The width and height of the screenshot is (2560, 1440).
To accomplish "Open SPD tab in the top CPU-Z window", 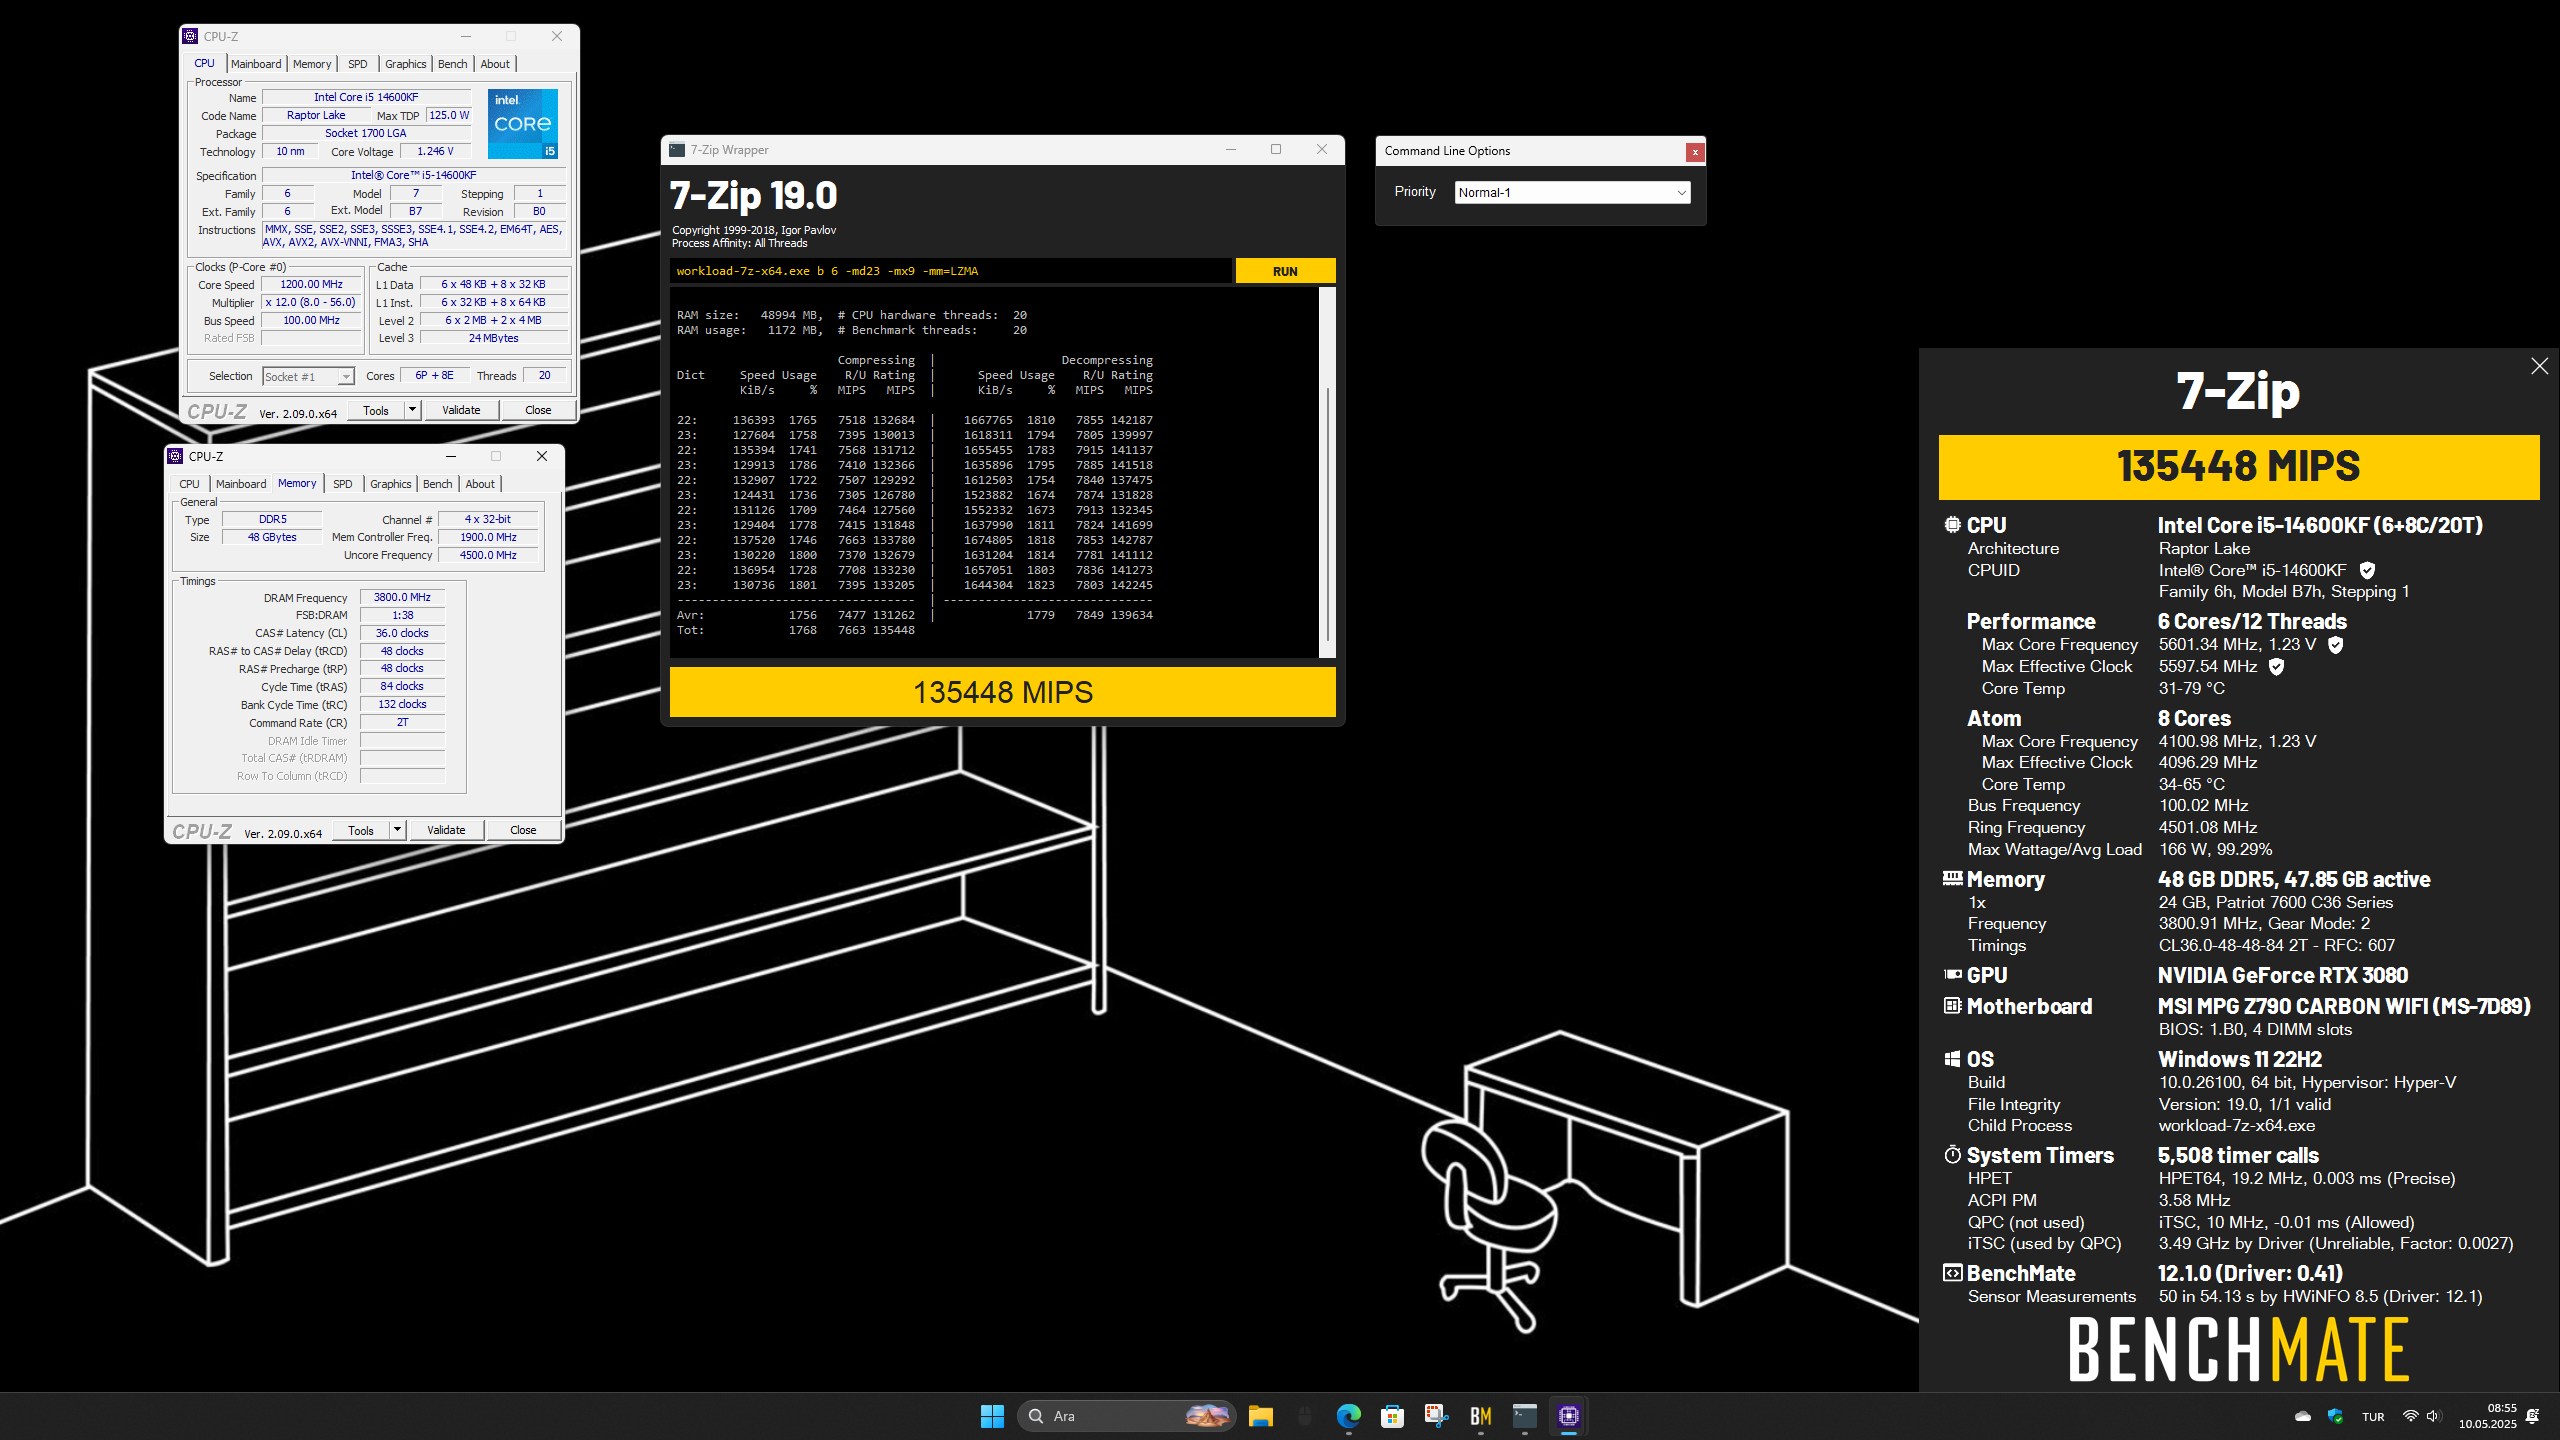I will tap(357, 64).
